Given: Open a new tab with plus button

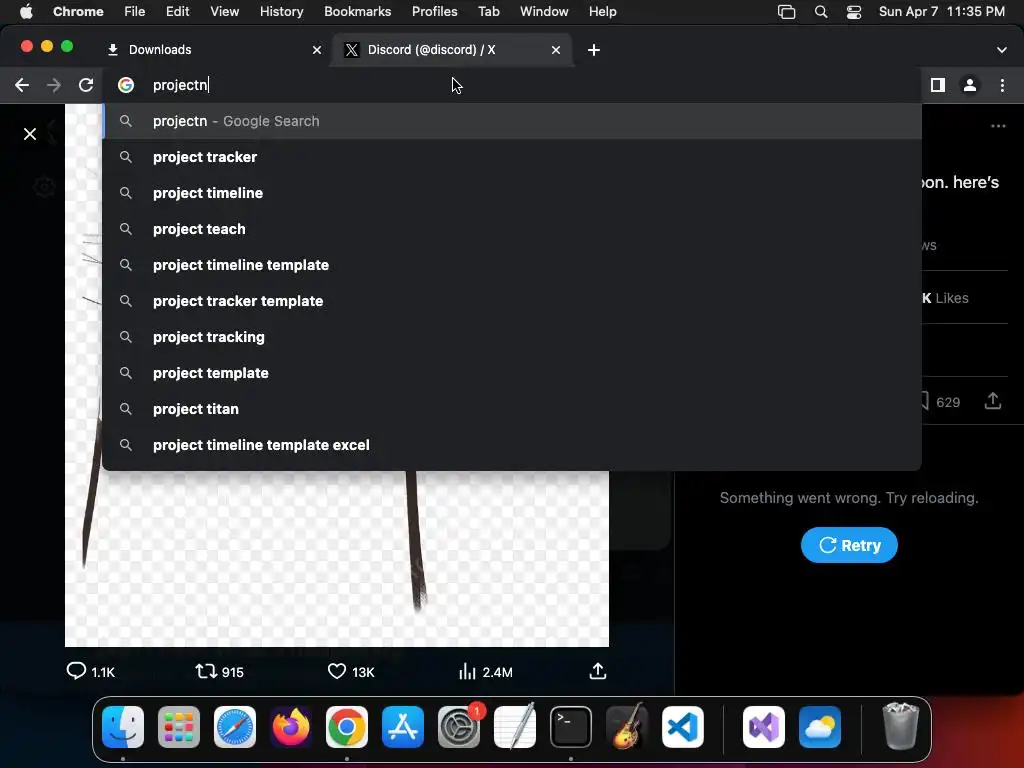Looking at the screenshot, I should tap(594, 50).
